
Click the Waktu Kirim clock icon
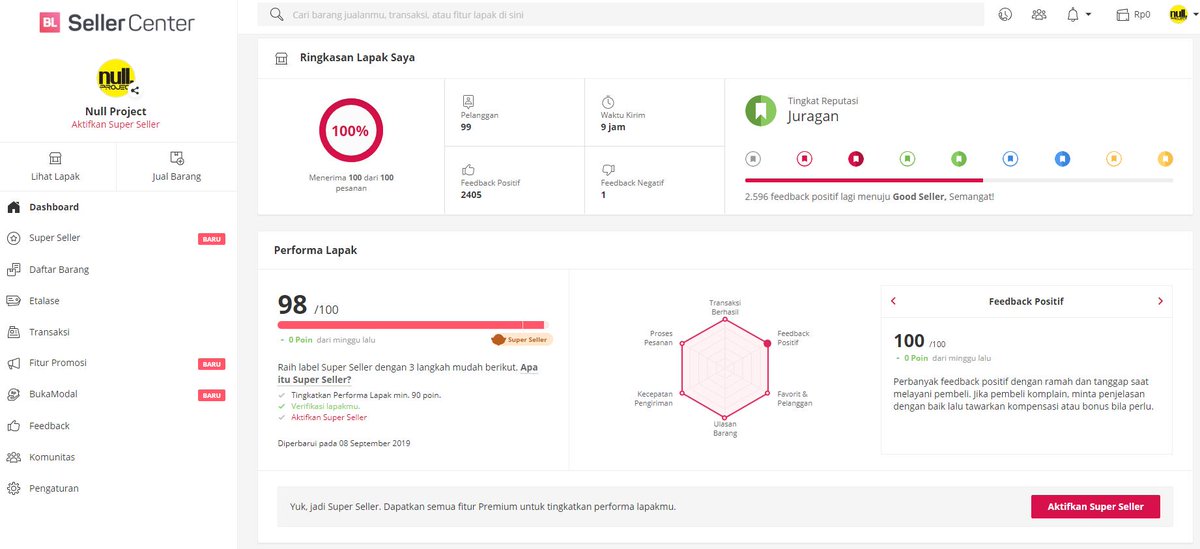[607, 101]
